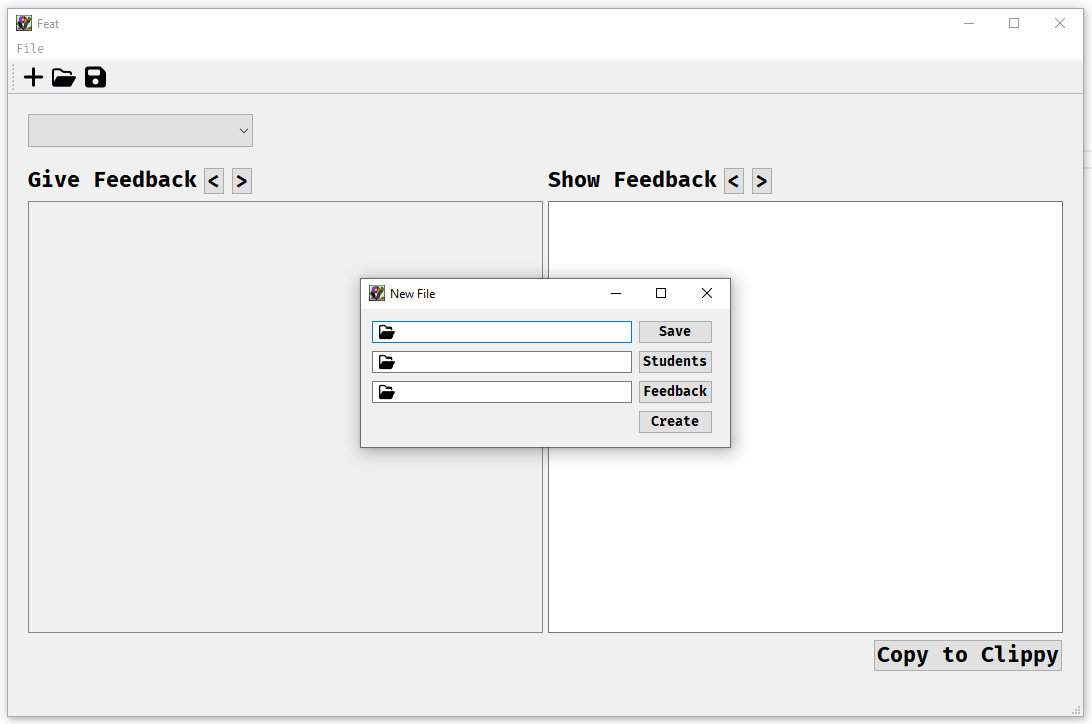The width and height of the screenshot is (1092, 724).
Task: Click the Feedback button
Action: tap(675, 391)
